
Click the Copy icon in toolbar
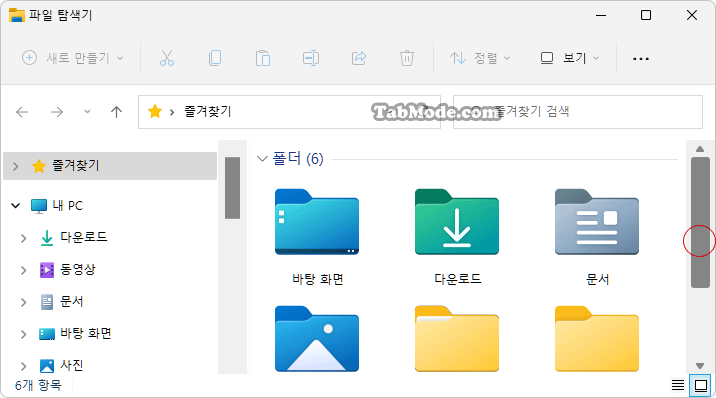click(x=215, y=58)
